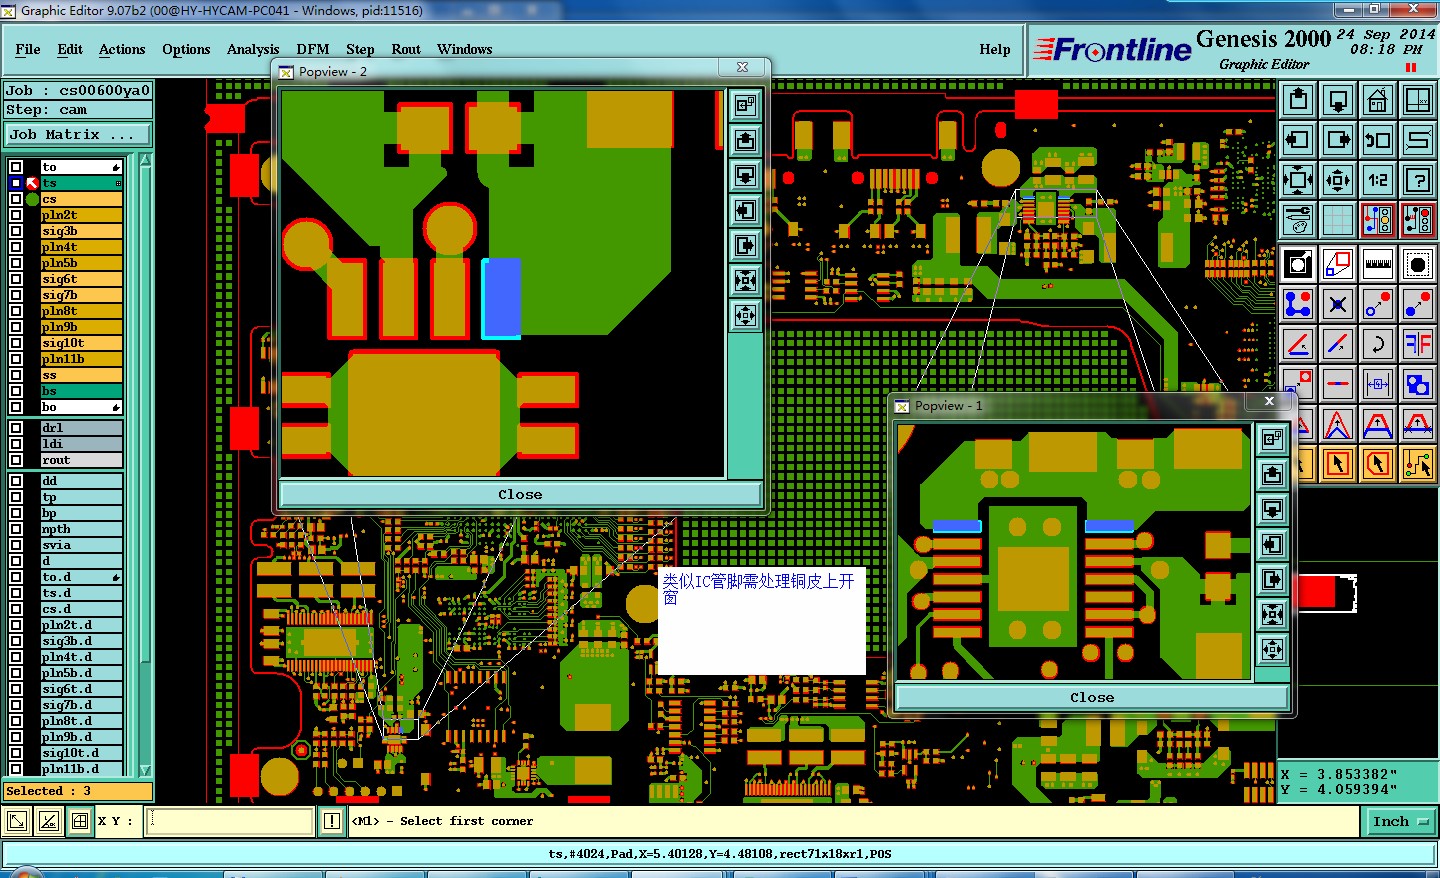Select the ruler measure tool
Screen dimensions: 1440x878
coord(1378,264)
